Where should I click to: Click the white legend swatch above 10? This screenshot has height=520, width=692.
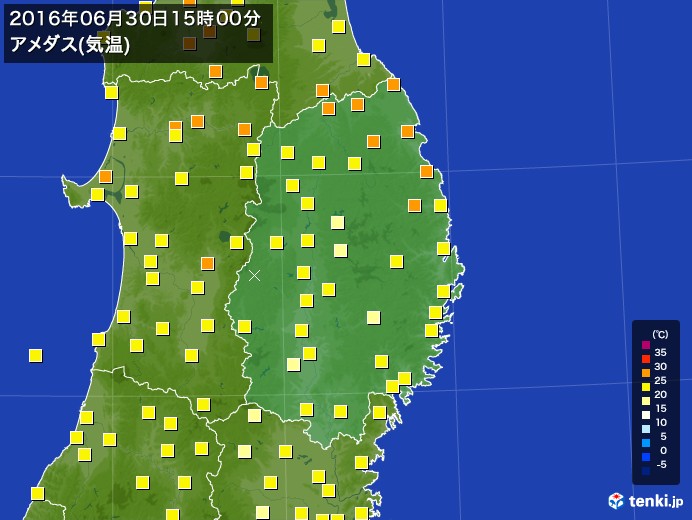click(x=646, y=415)
